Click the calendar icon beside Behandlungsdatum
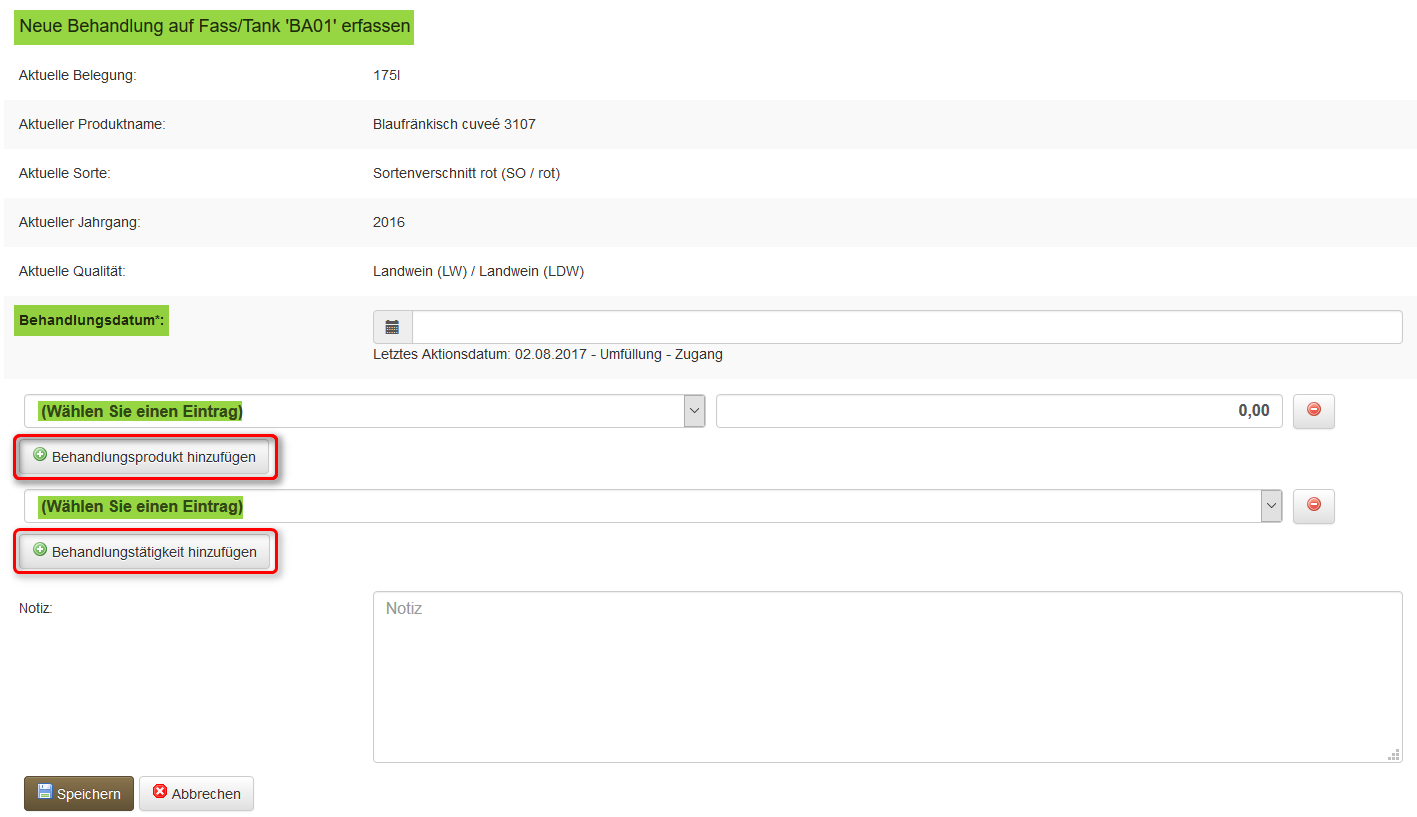Viewport: 1417px width, 817px height. coord(392,327)
